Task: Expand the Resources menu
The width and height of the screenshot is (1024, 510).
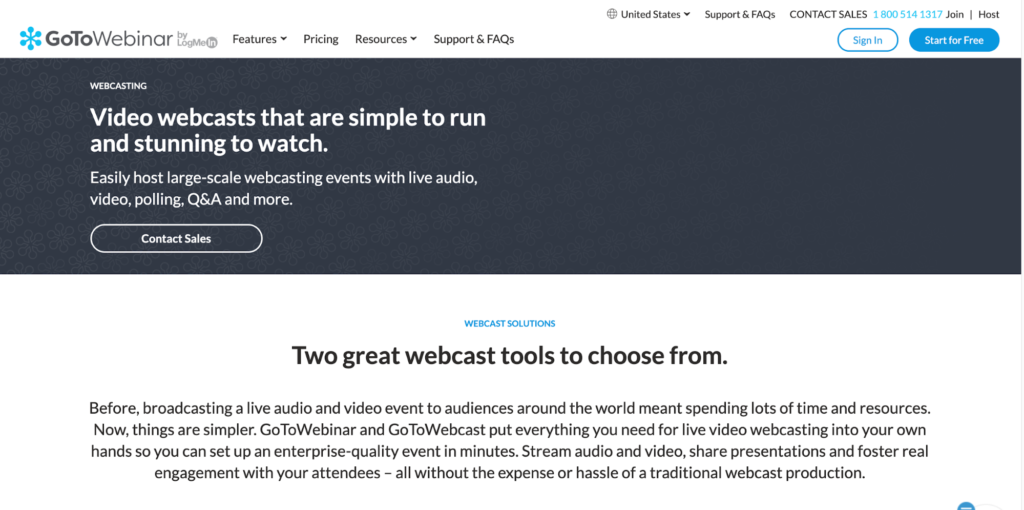Action: pyautogui.click(x=385, y=39)
